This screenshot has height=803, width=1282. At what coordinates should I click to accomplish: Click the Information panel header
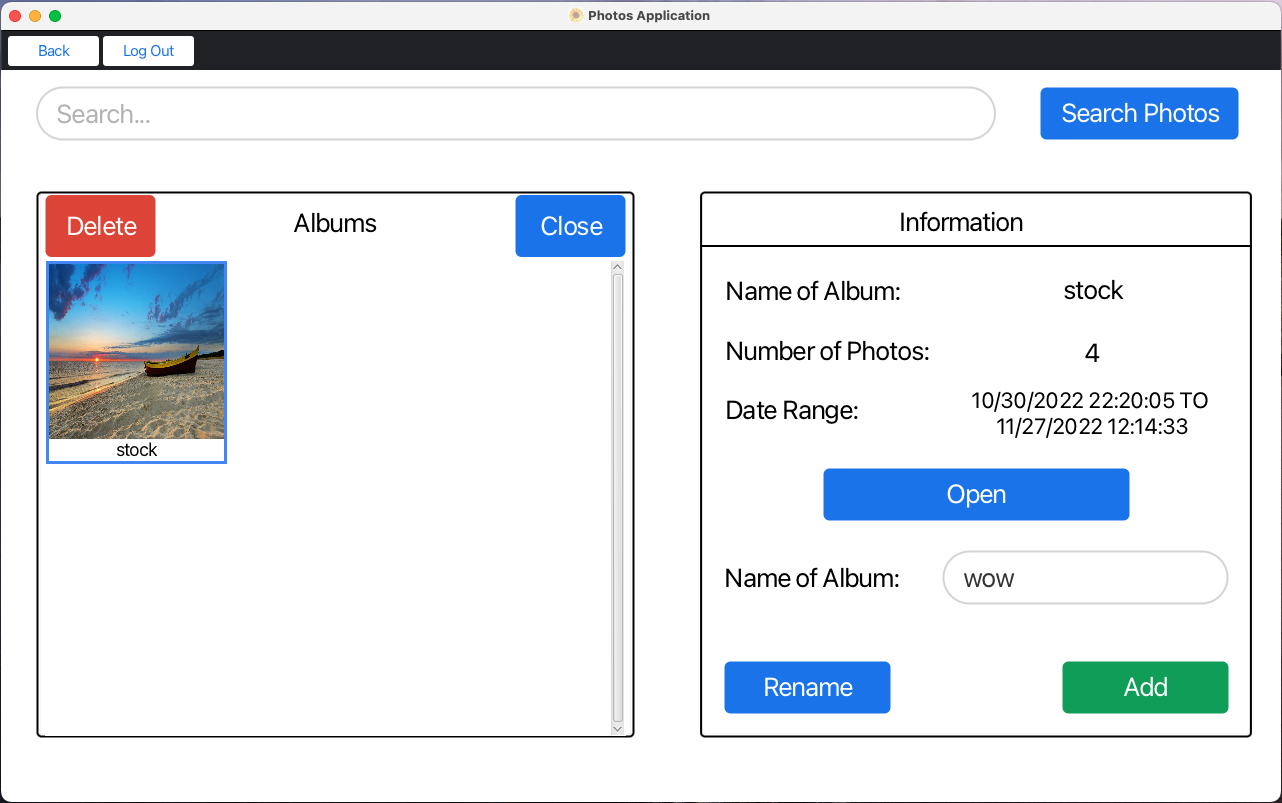point(960,222)
